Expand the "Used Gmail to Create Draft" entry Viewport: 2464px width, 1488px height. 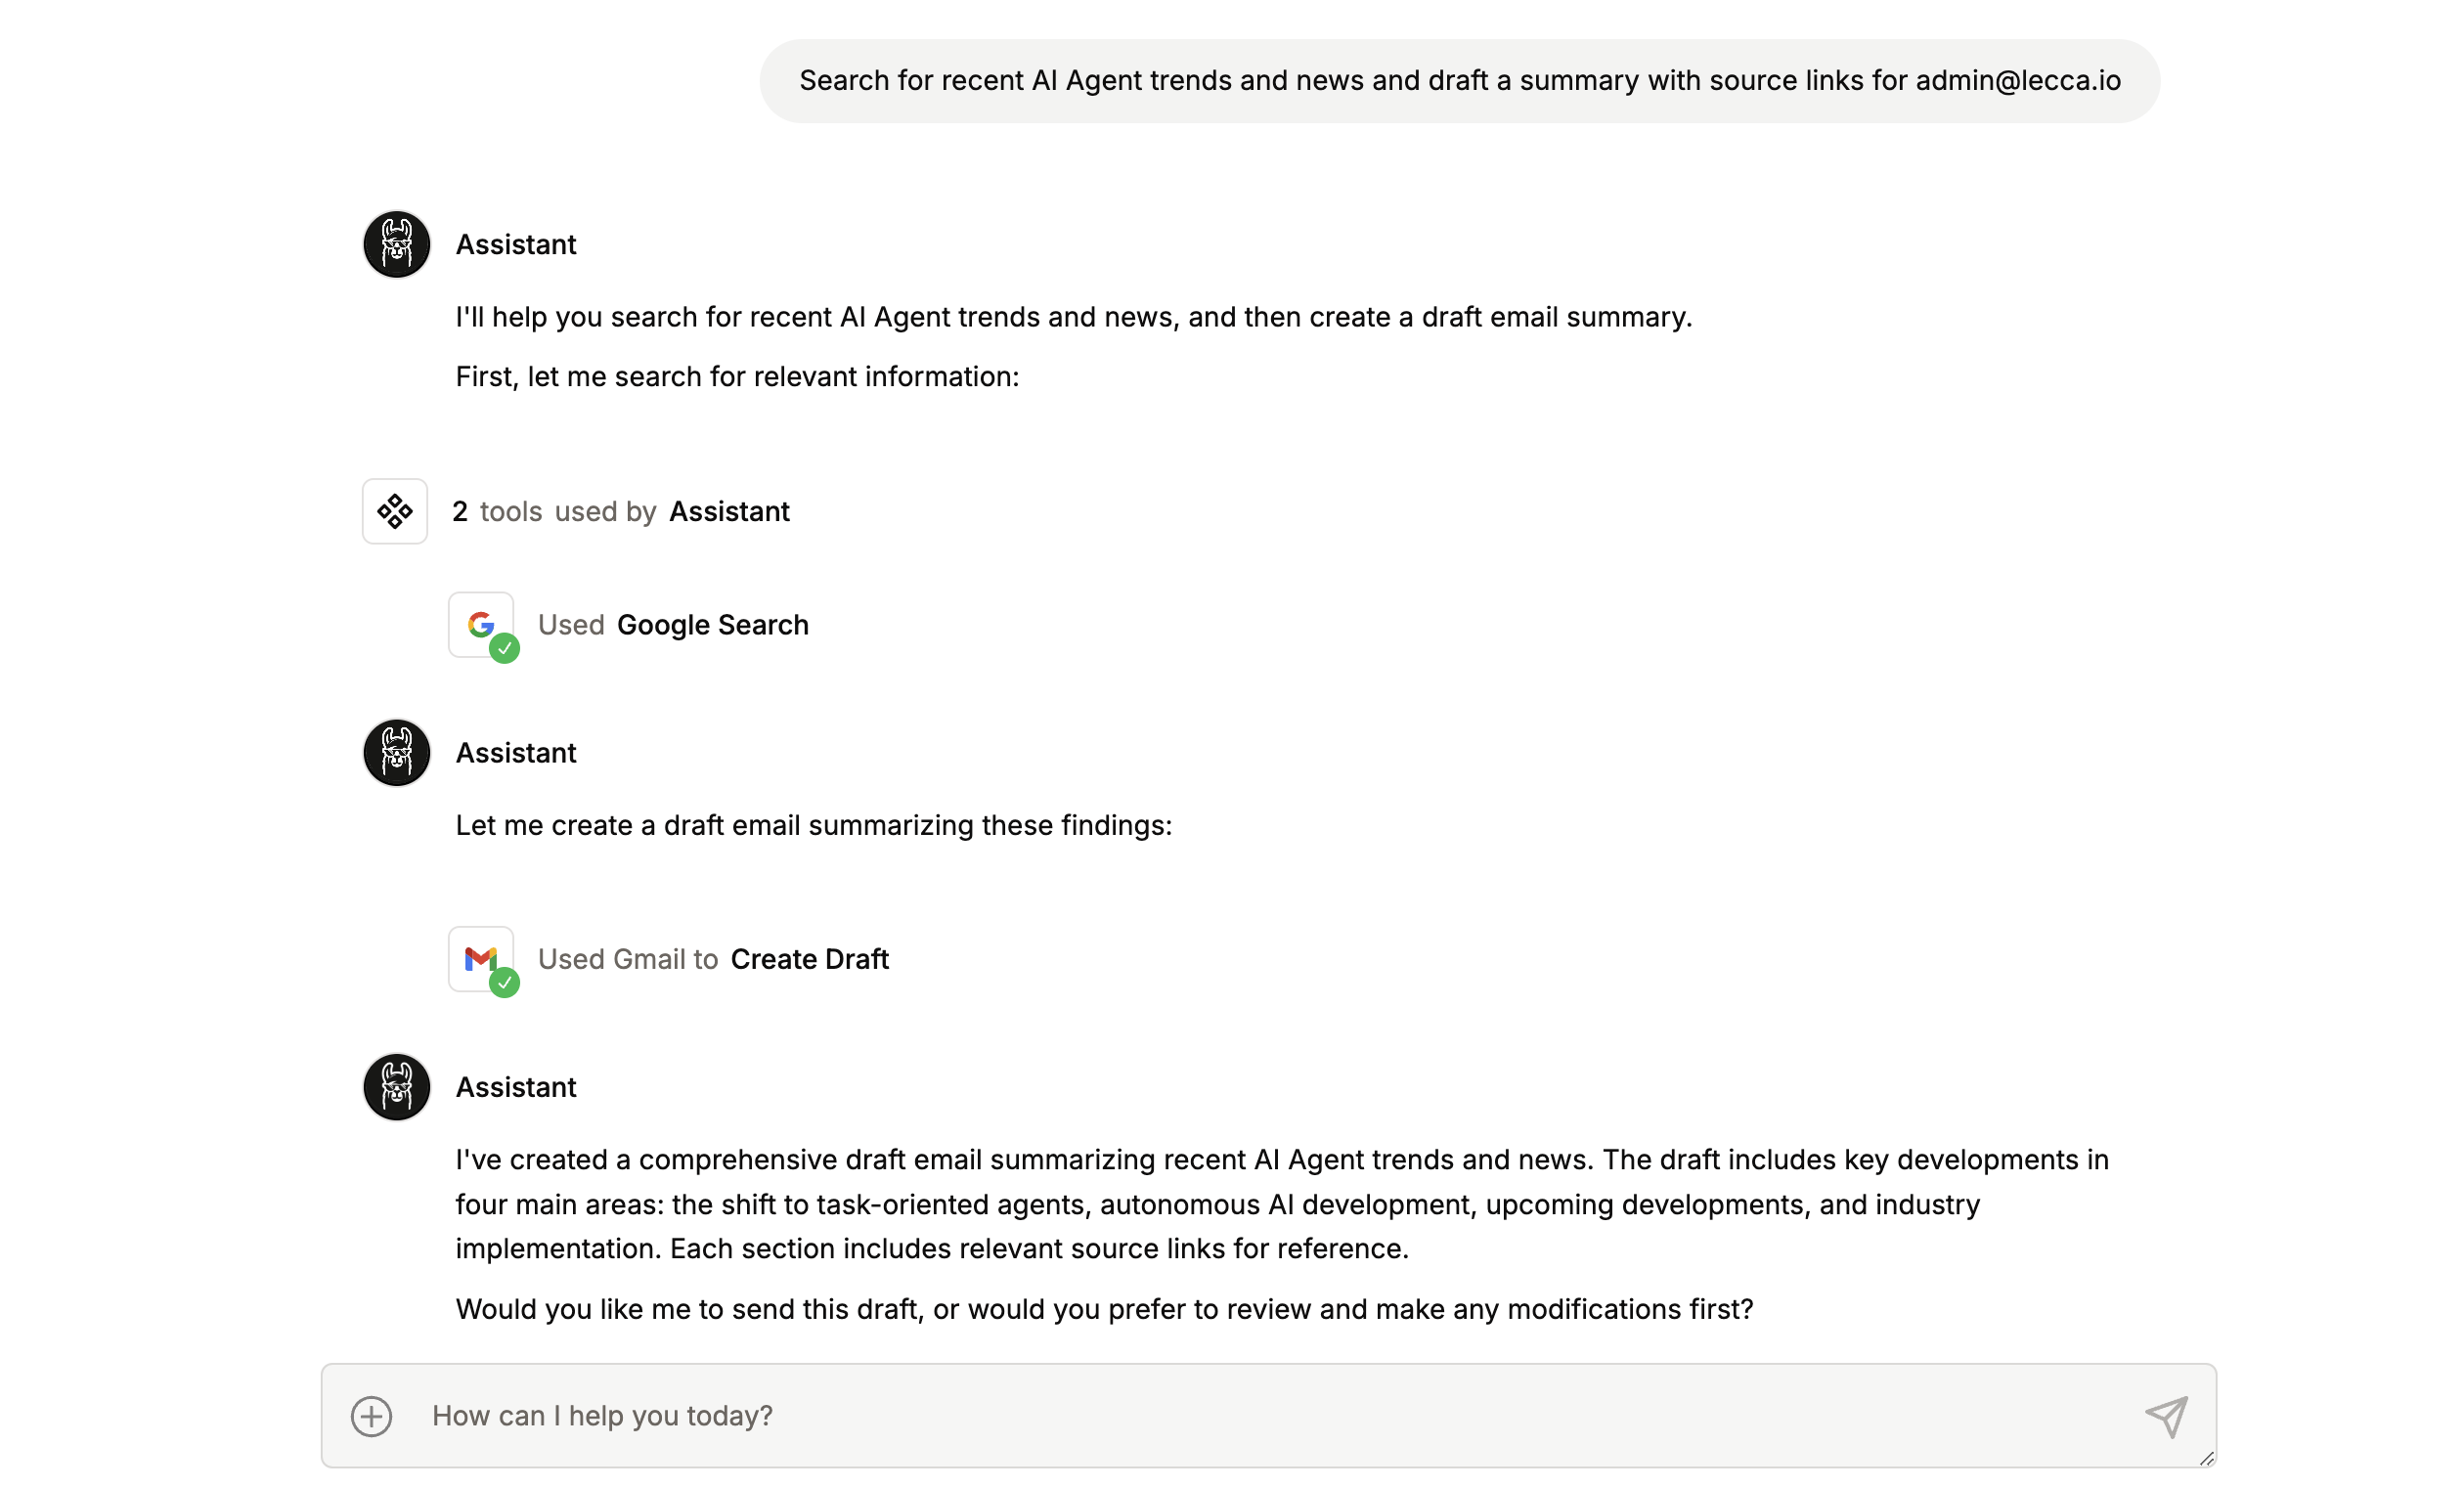pos(713,959)
